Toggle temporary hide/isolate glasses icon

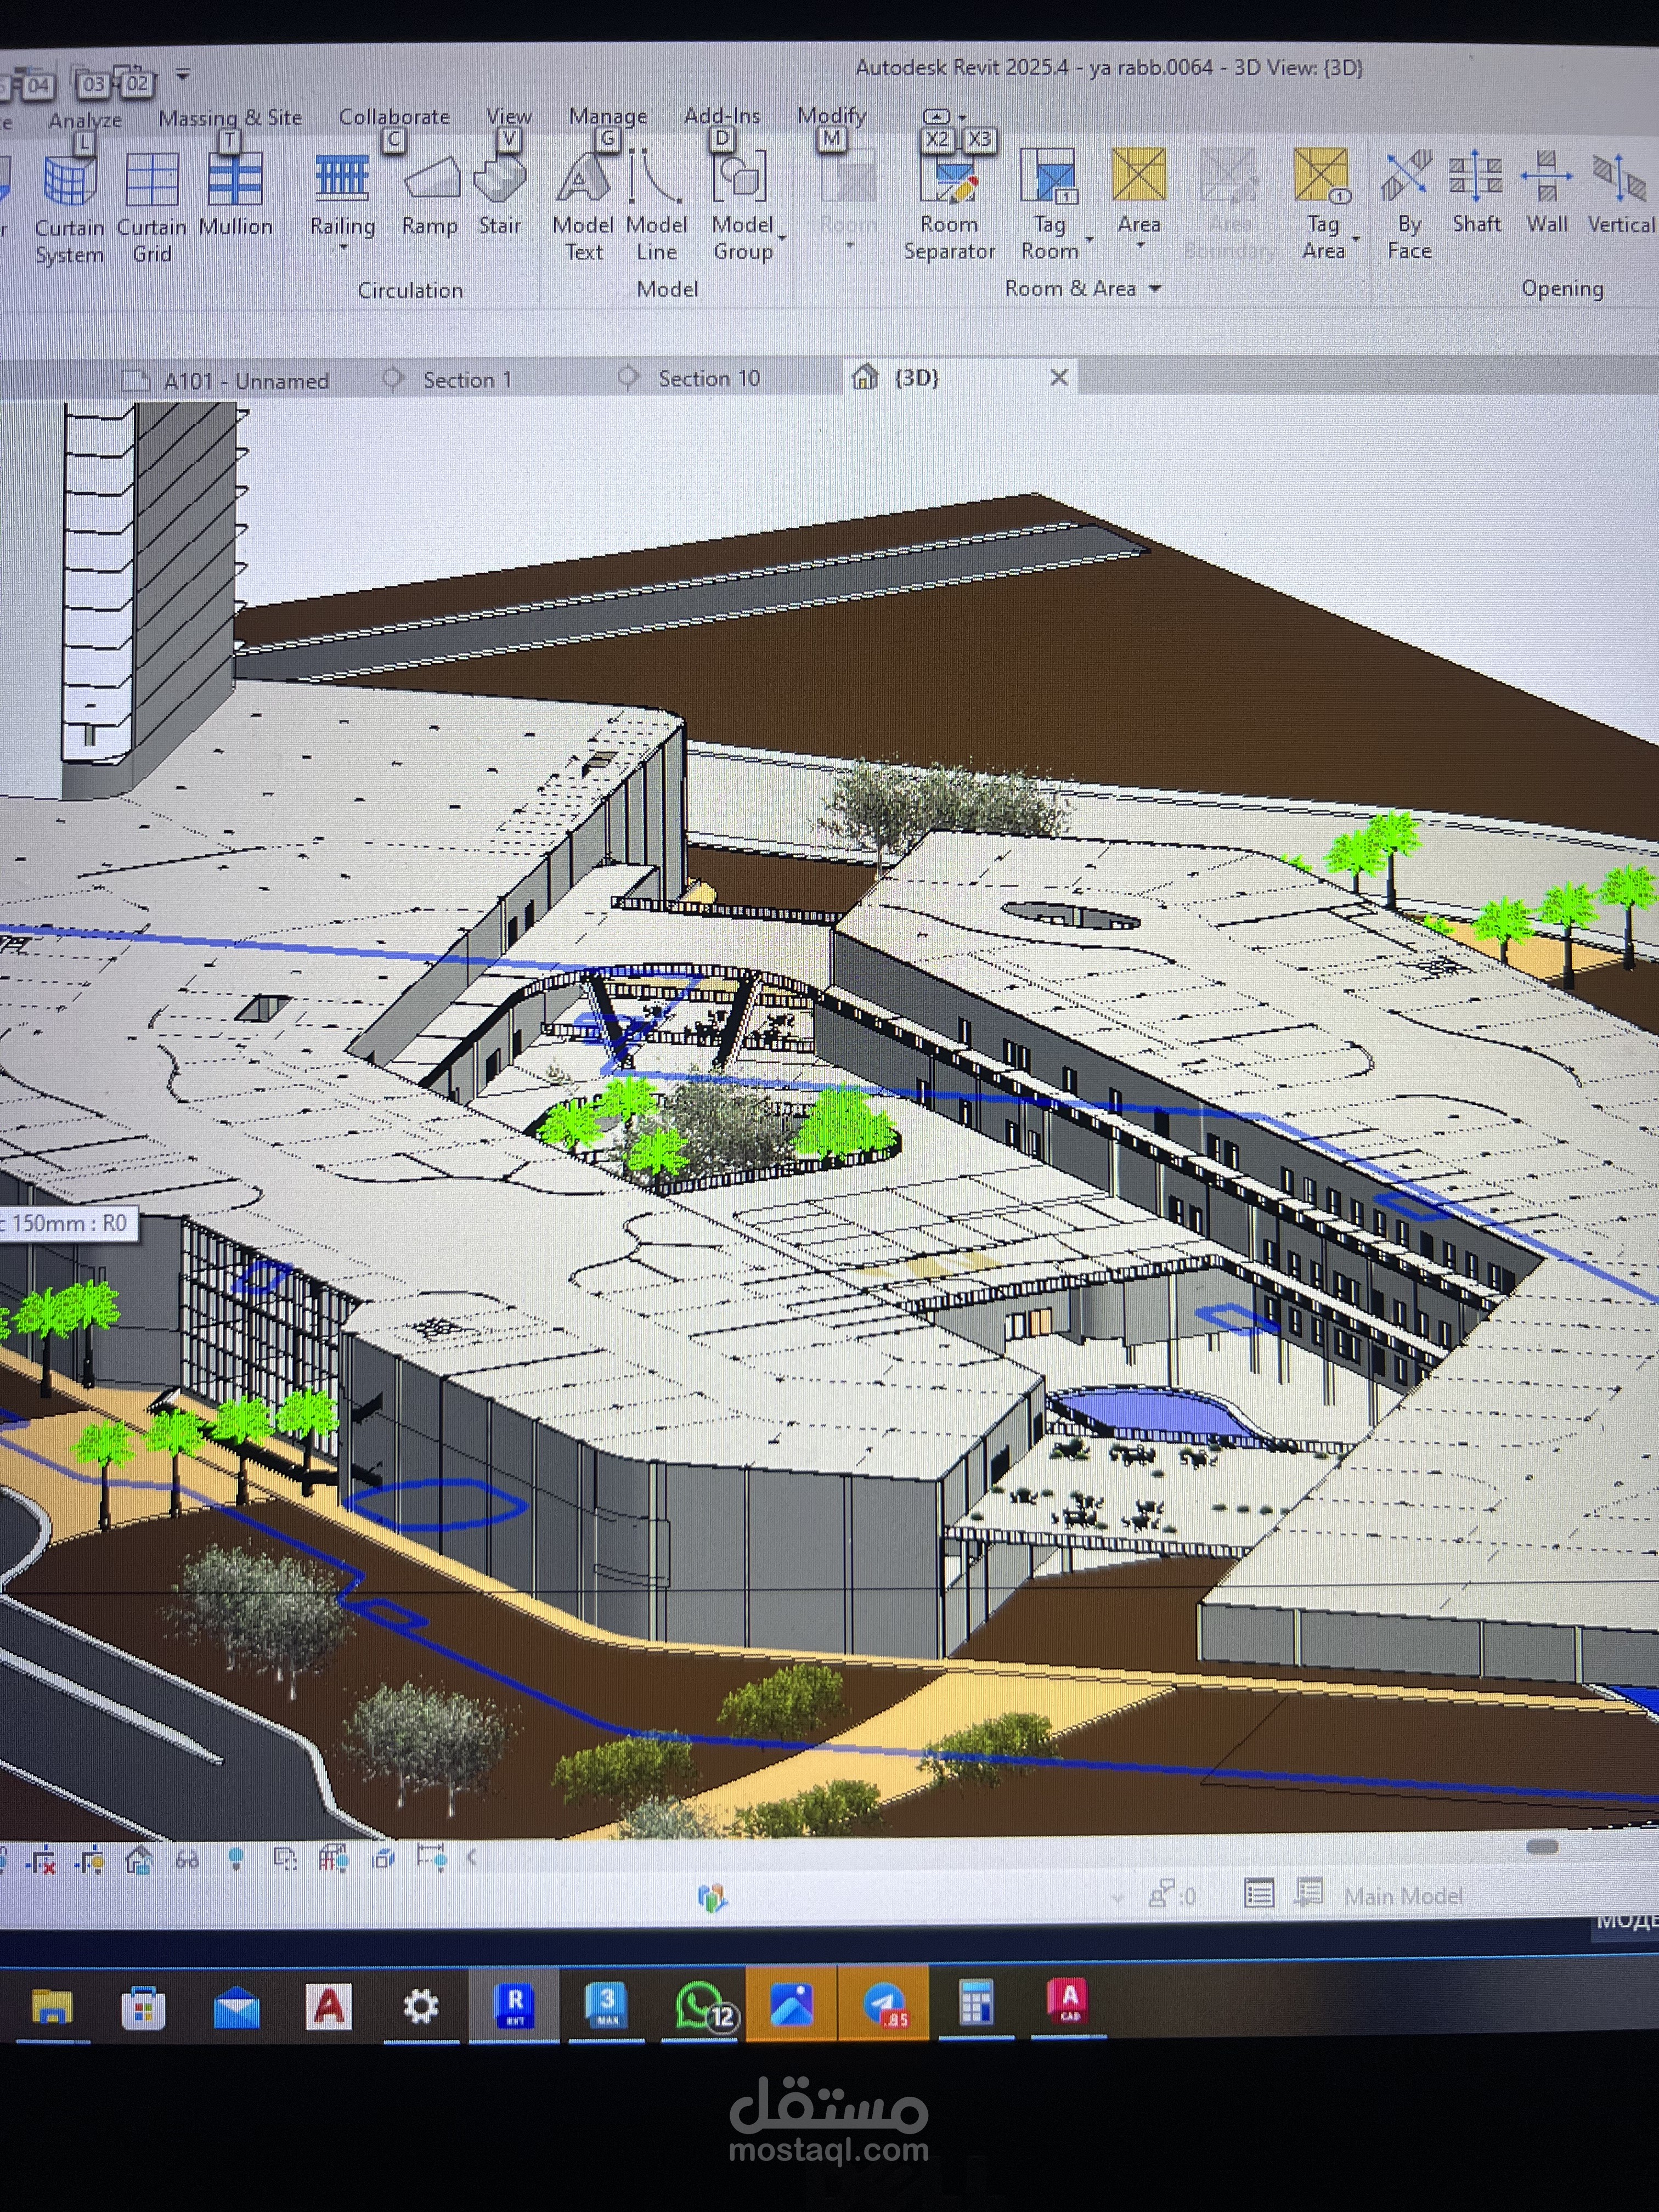pos(187,1860)
